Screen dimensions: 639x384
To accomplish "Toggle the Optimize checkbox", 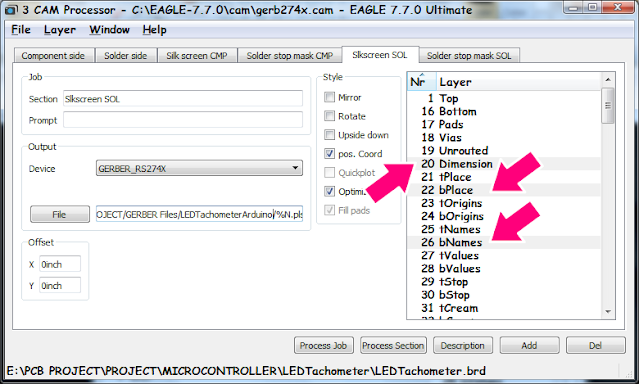I will (329, 191).
